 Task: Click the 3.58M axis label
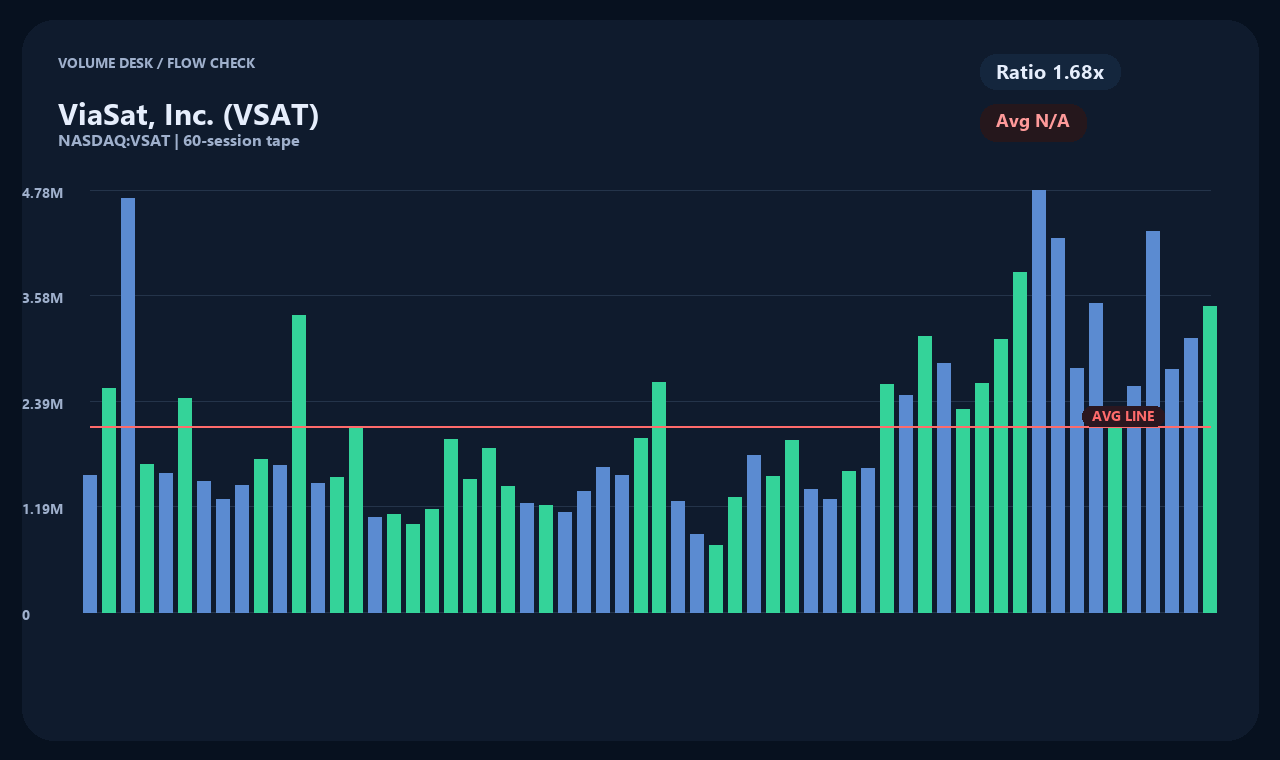pos(42,298)
